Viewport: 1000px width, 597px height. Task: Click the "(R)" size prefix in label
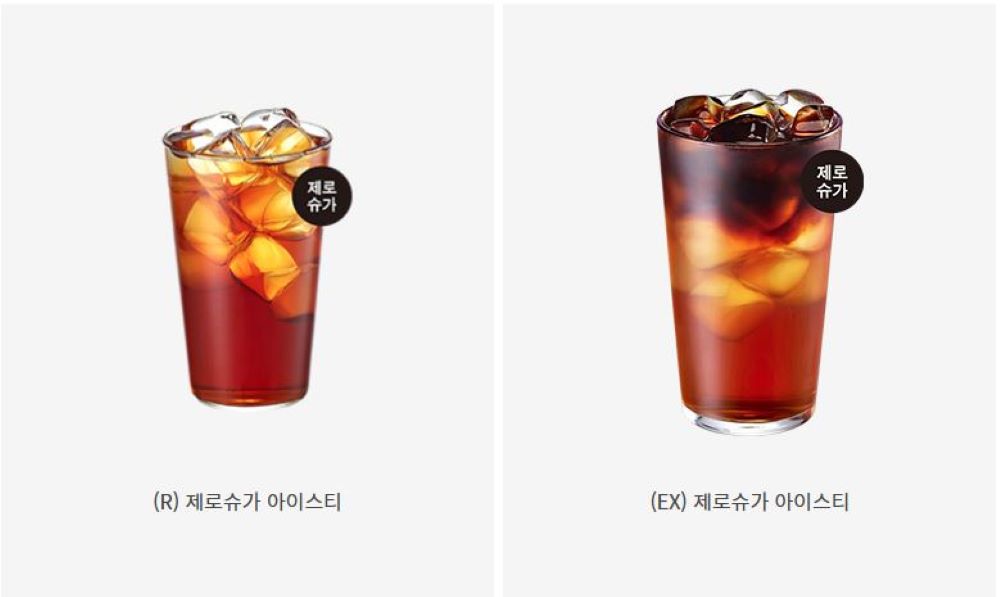[166, 501]
